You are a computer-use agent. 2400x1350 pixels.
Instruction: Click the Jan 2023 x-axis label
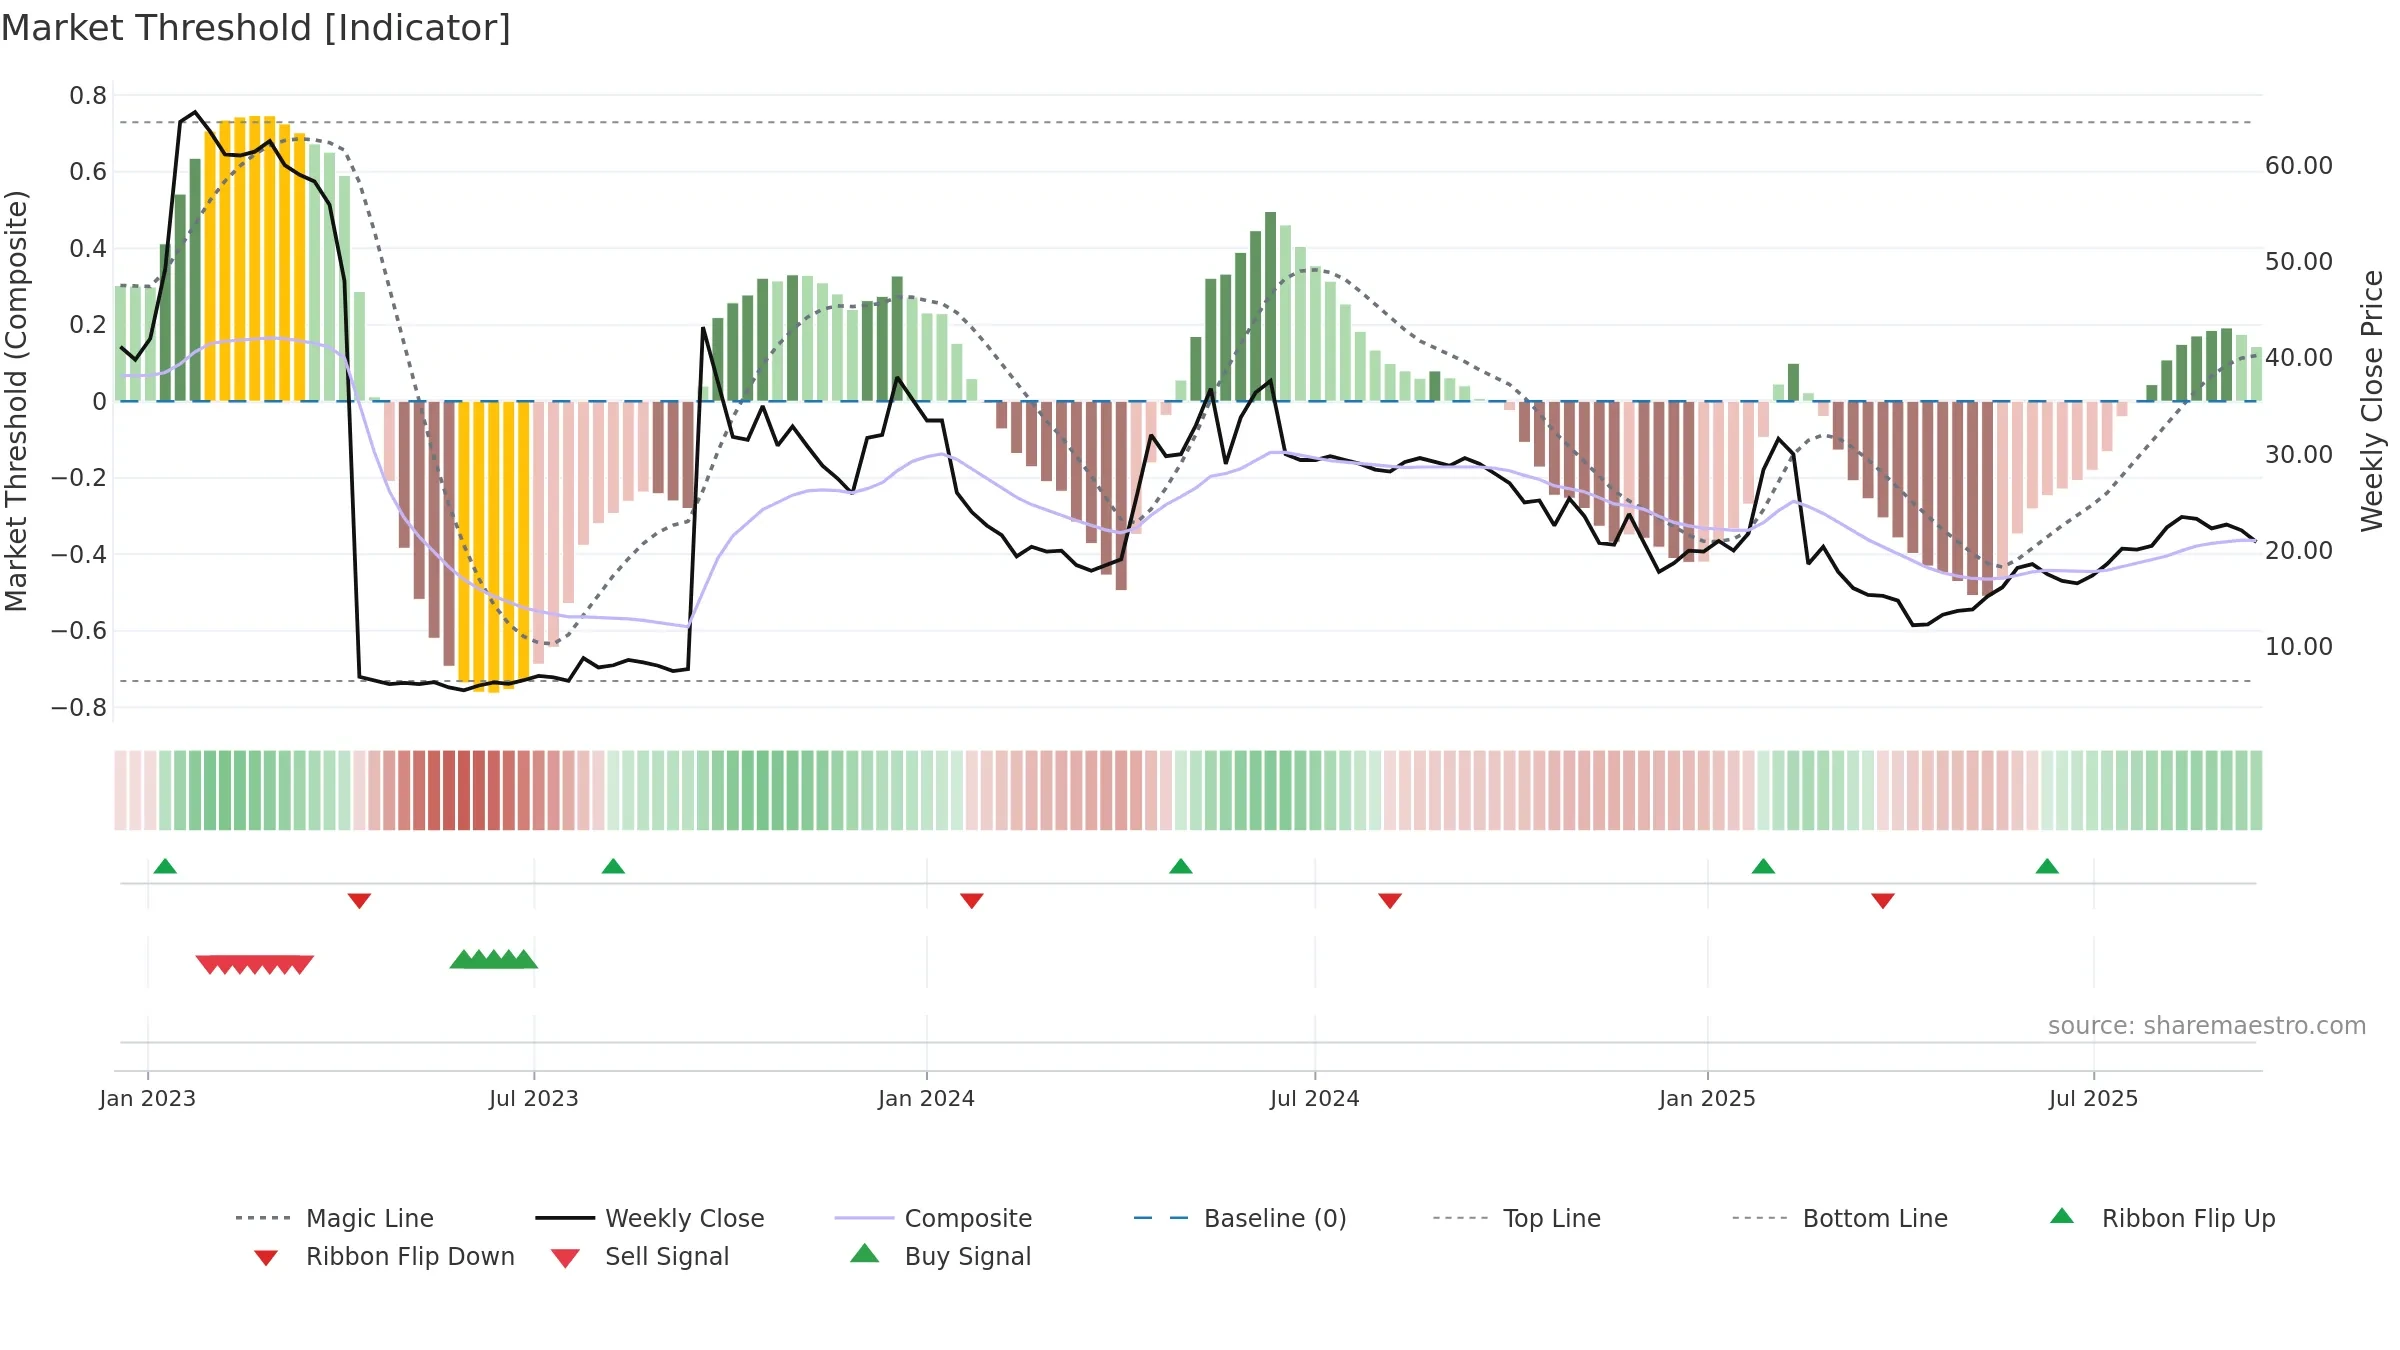(x=148, y=1099)
